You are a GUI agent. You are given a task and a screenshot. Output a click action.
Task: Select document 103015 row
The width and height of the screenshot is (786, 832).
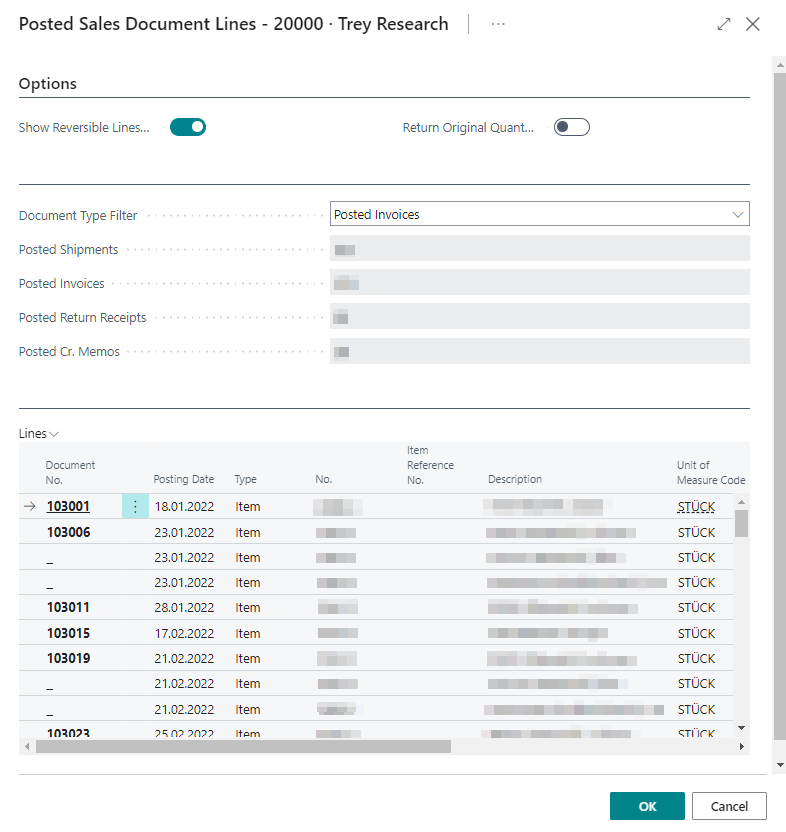click(x=376, y=633)
